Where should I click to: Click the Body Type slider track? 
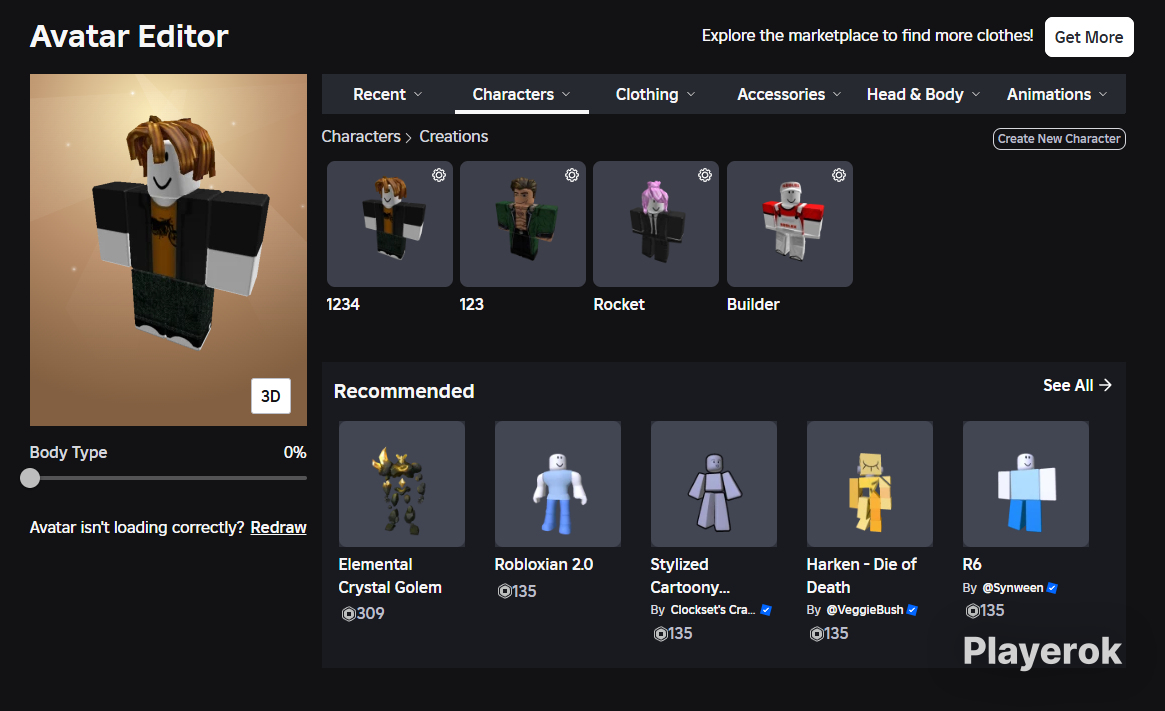pos(168,478)
